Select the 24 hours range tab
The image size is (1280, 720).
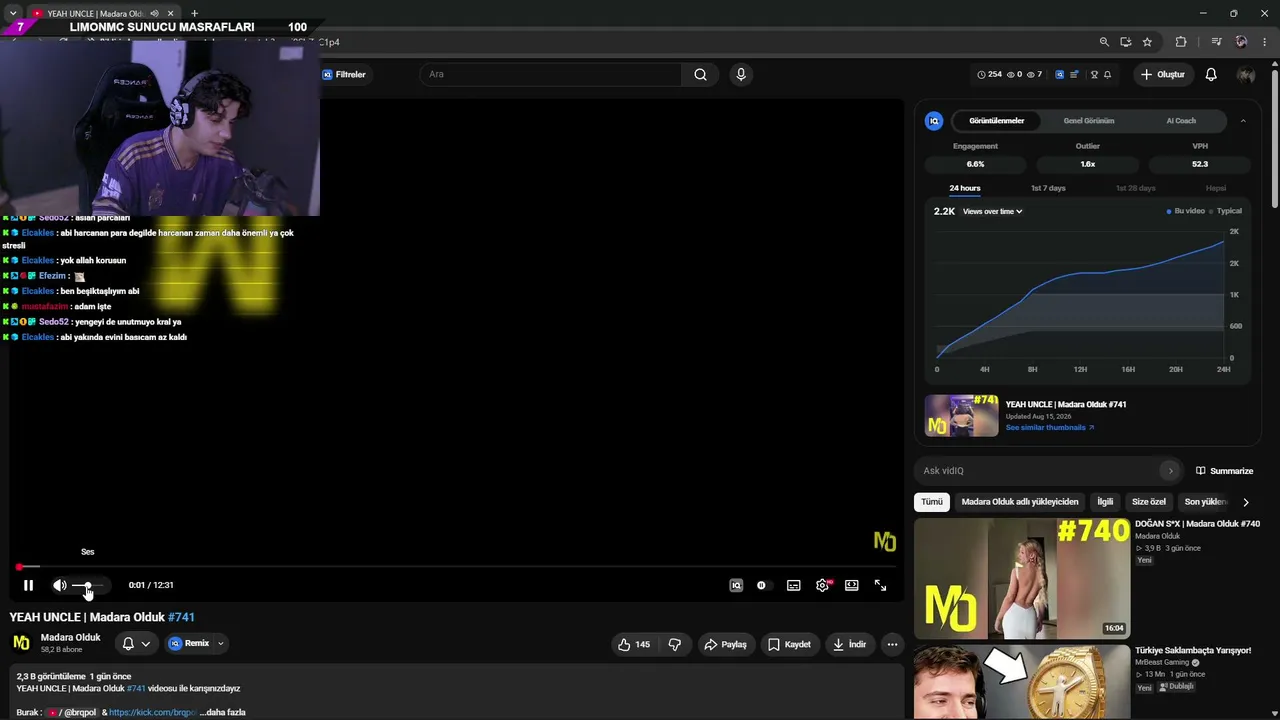coord(965,188)
